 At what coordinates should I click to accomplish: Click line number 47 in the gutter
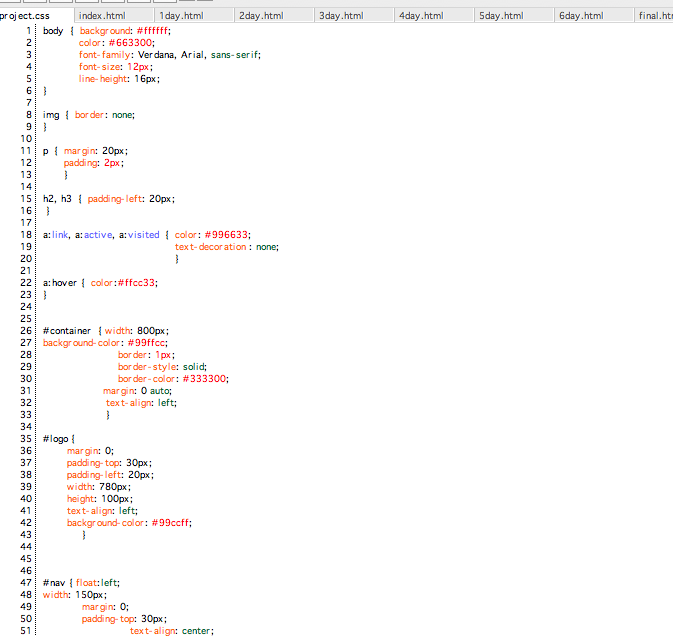tap(26, 583)
